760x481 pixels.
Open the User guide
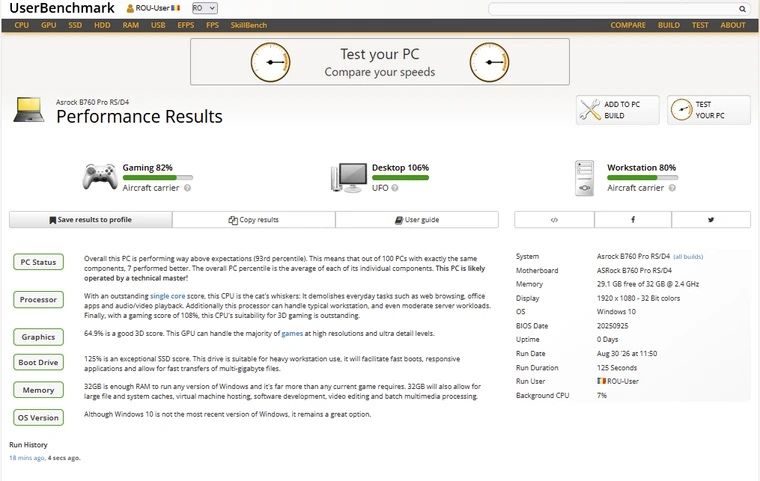pos(417,220)
